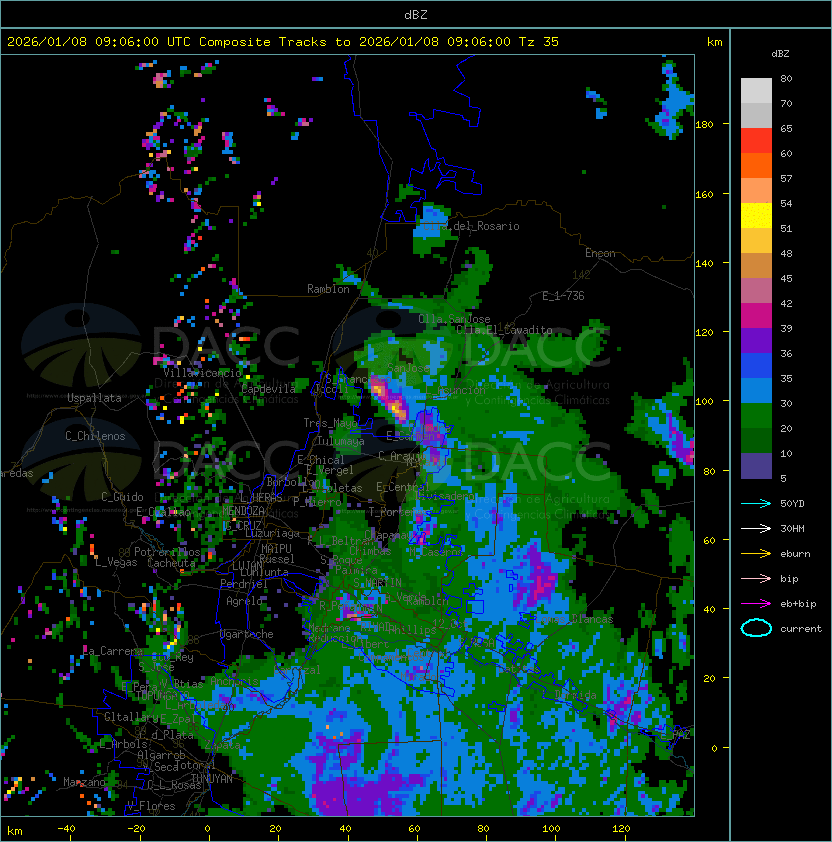Click the 'dBZ' label above the color scale
The image size is (832, 842).
pos(780,54)
